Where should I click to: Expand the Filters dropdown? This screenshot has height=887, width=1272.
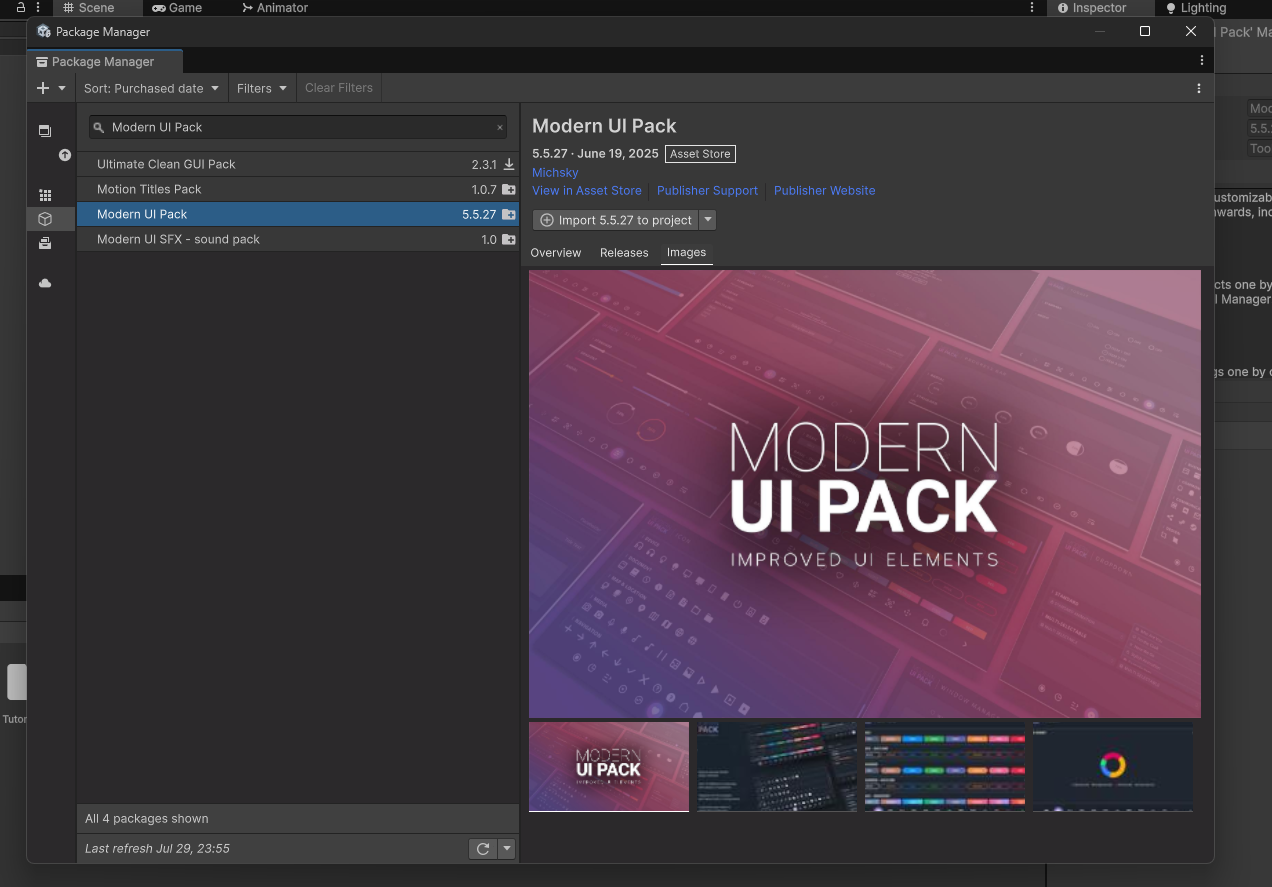[x=262, y=88]
